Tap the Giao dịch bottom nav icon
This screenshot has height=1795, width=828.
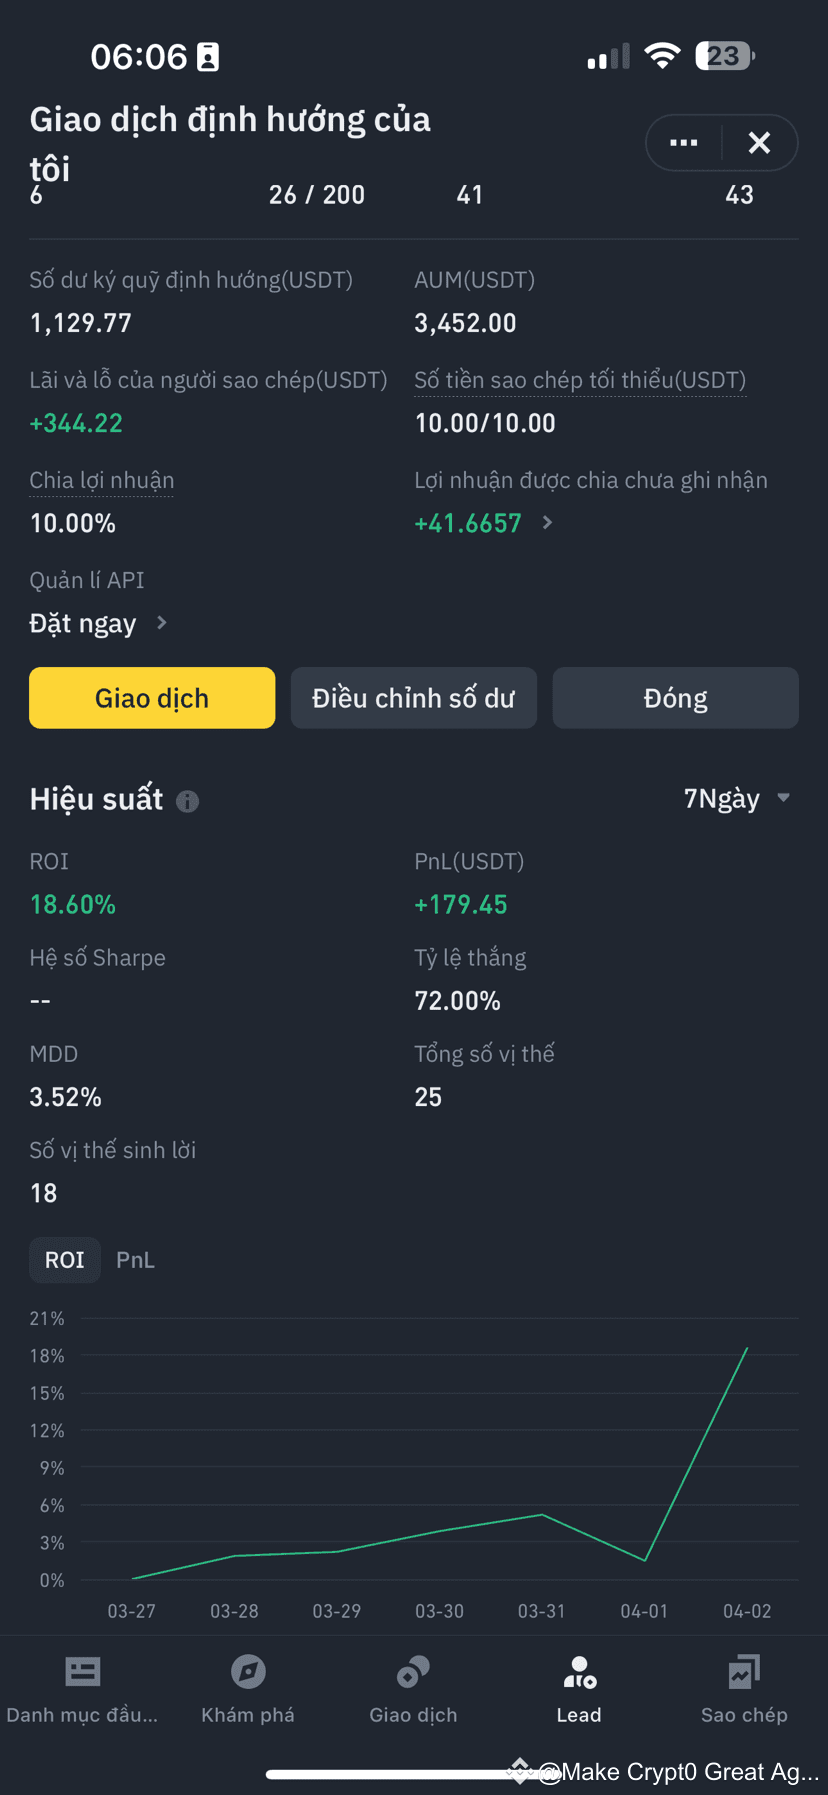coord(413,1671)
